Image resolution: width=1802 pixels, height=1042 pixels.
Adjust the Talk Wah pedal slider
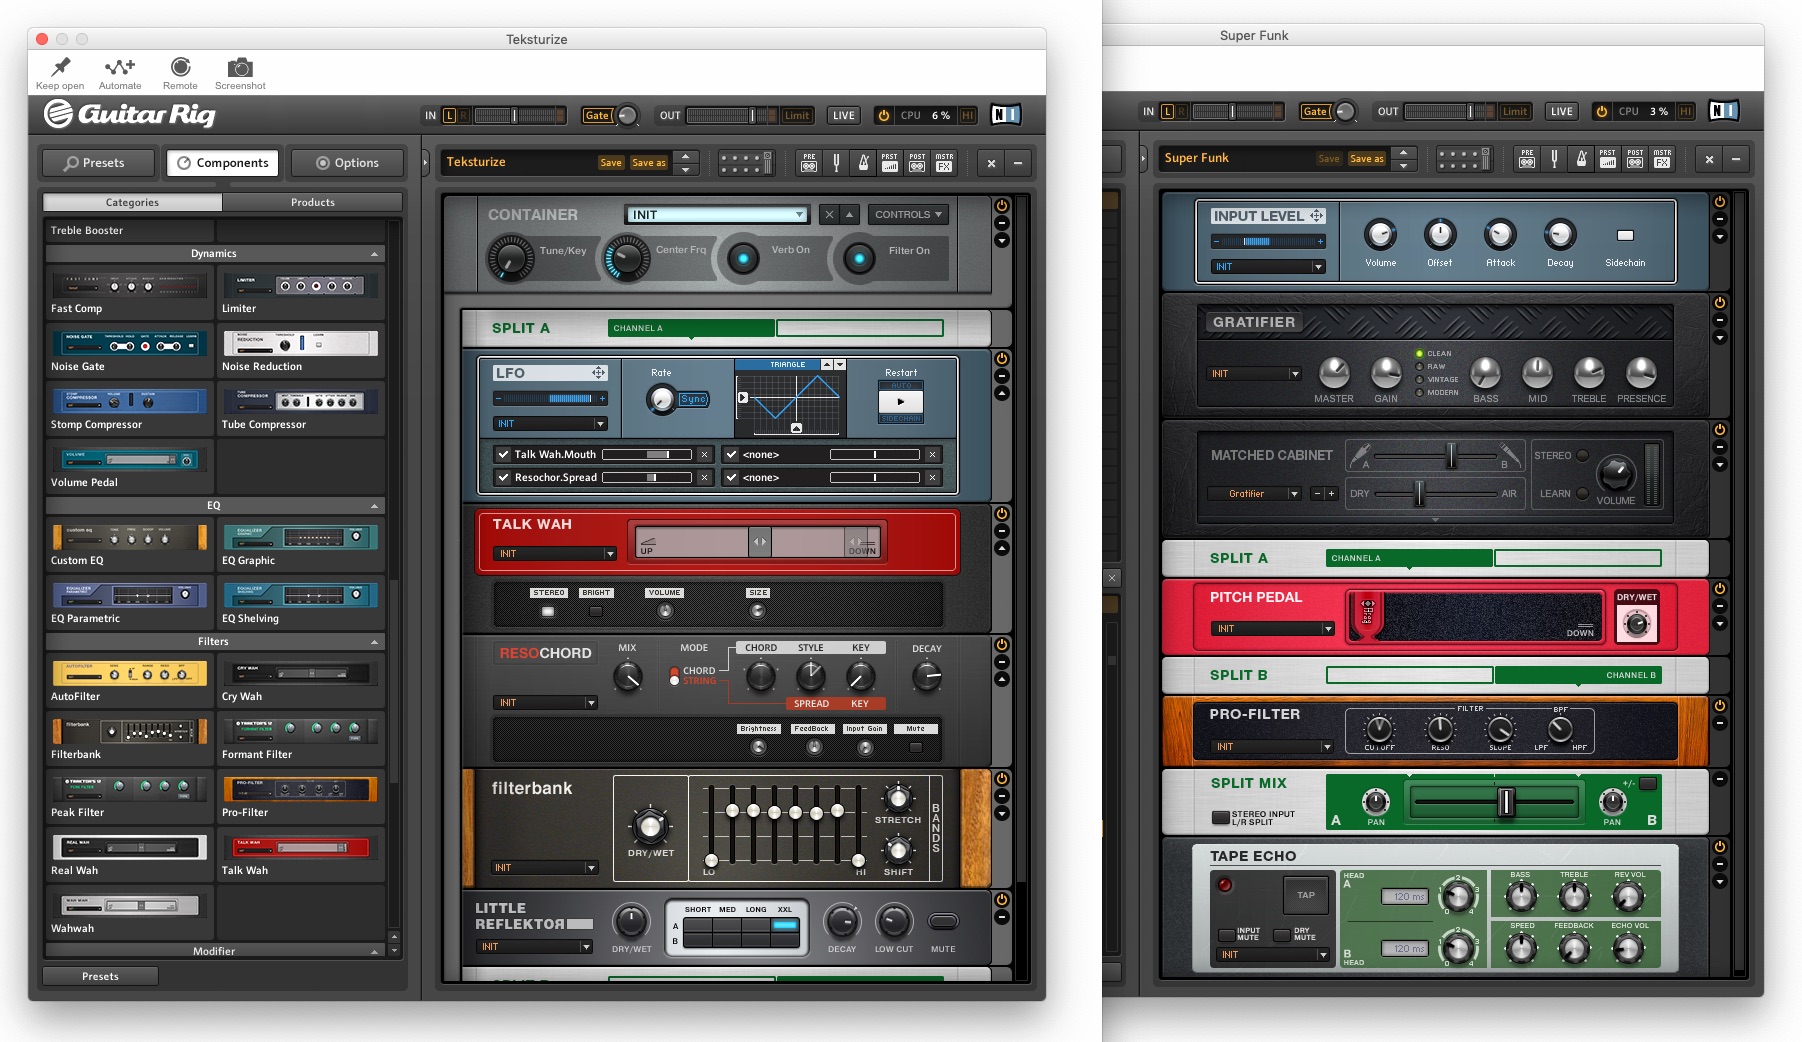[x=759, y=541]
